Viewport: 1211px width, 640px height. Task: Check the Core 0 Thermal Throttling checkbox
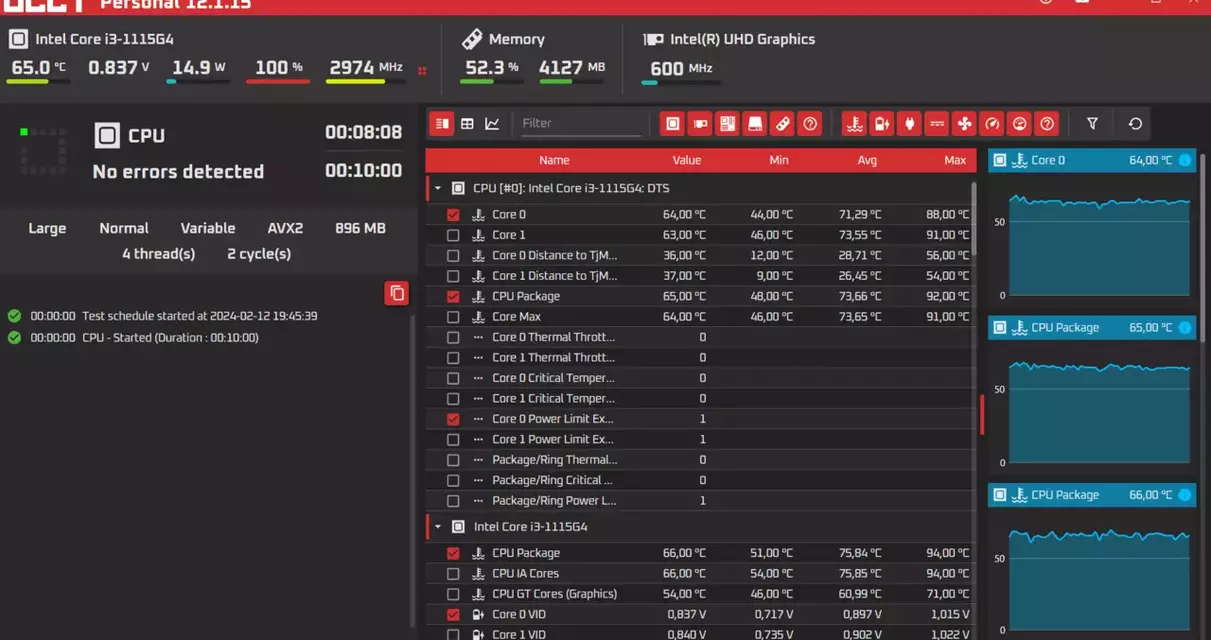coord(453,337)
